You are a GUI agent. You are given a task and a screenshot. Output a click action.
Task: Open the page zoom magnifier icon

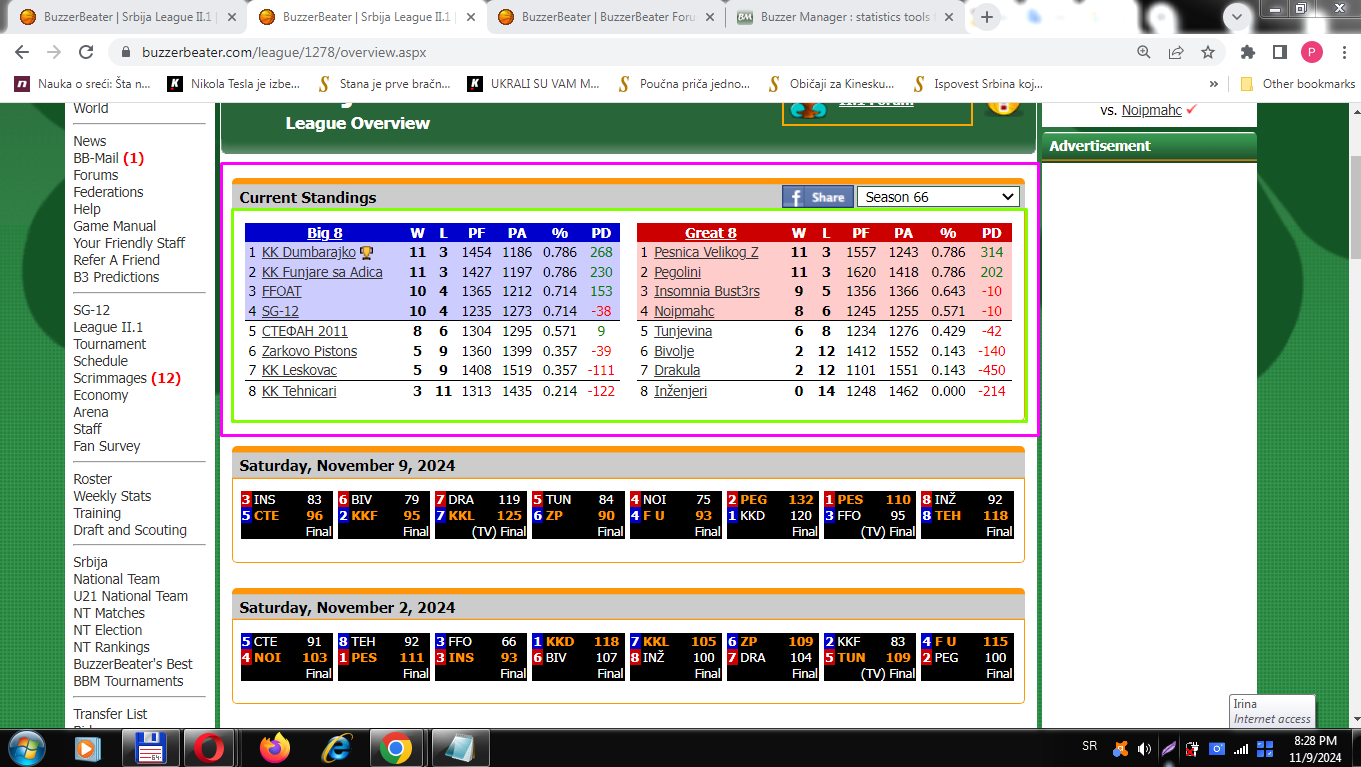coord(1144,52)
